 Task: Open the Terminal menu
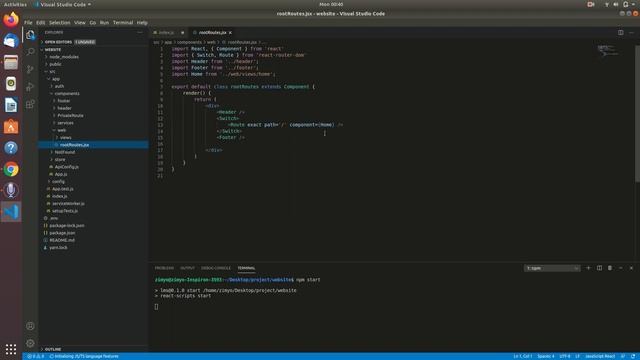coord(123,22)
